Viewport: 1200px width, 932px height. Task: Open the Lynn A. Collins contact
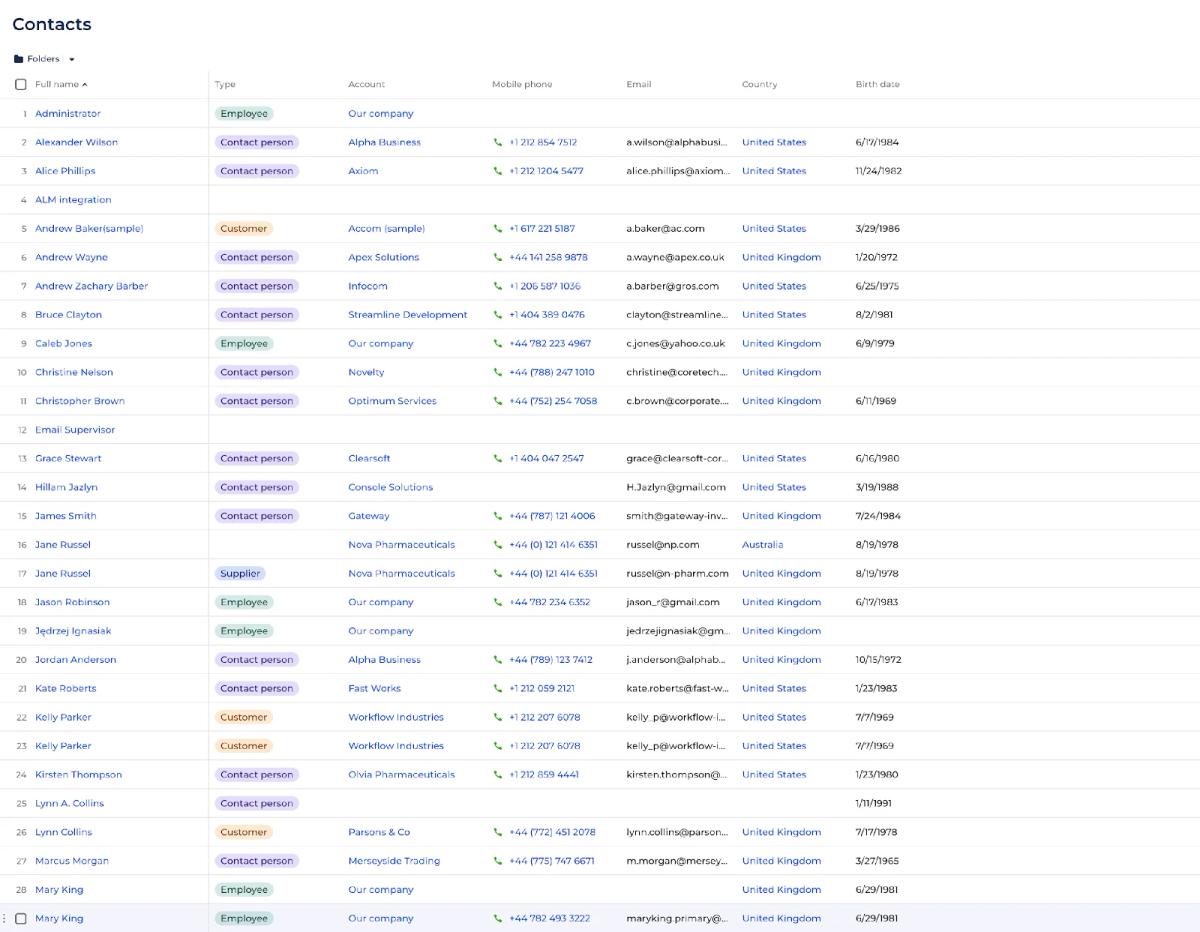click(69, 803)
